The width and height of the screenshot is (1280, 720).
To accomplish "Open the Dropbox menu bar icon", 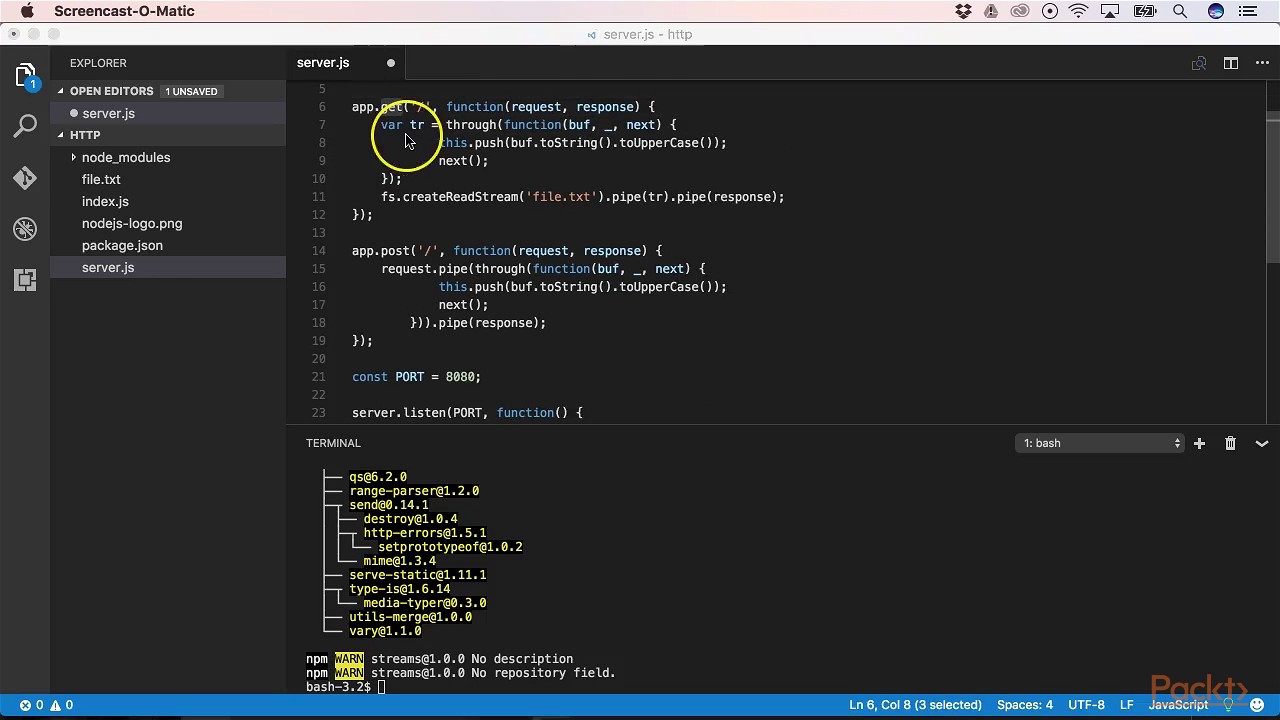I will tap(963, 11).
